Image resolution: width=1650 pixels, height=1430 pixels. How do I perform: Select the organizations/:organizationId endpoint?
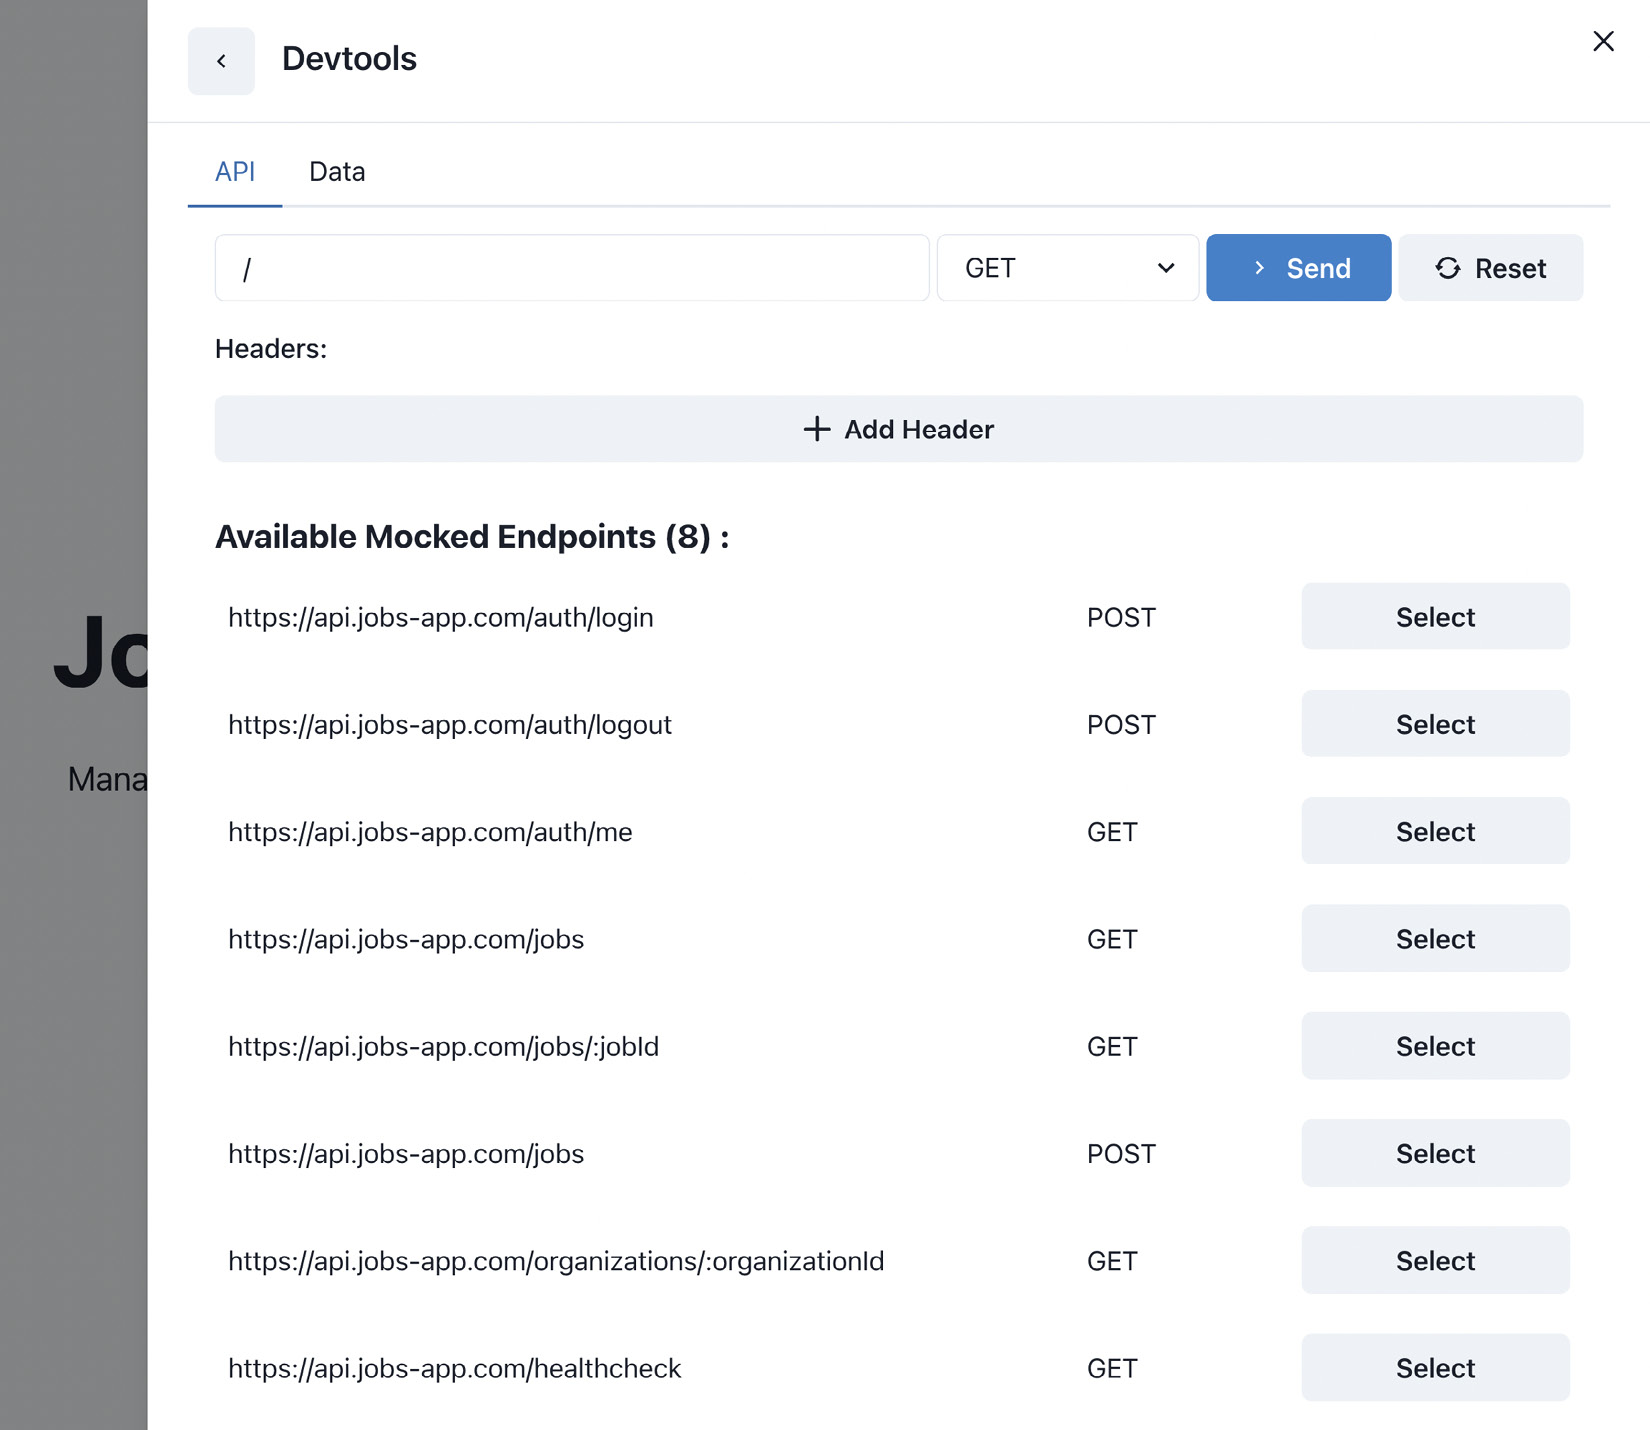coord(1435,1261)
